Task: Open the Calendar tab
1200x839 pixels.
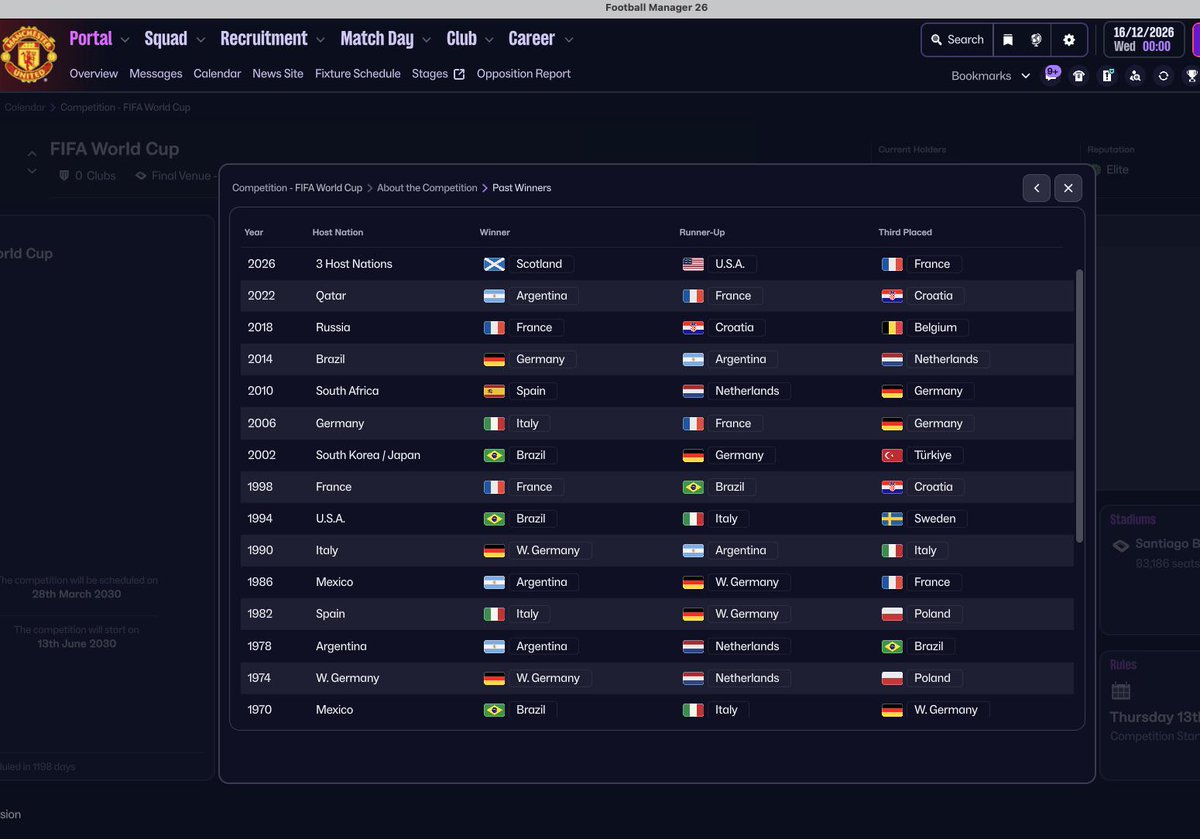Action: [x=217, y=74]
